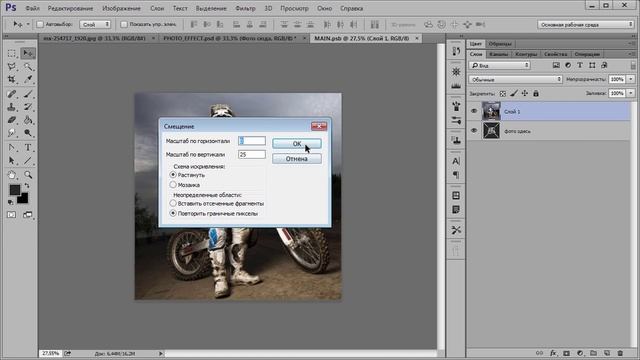Add a layer mask
This screenshot has height=360, width=640.
(x=567, y=353)
